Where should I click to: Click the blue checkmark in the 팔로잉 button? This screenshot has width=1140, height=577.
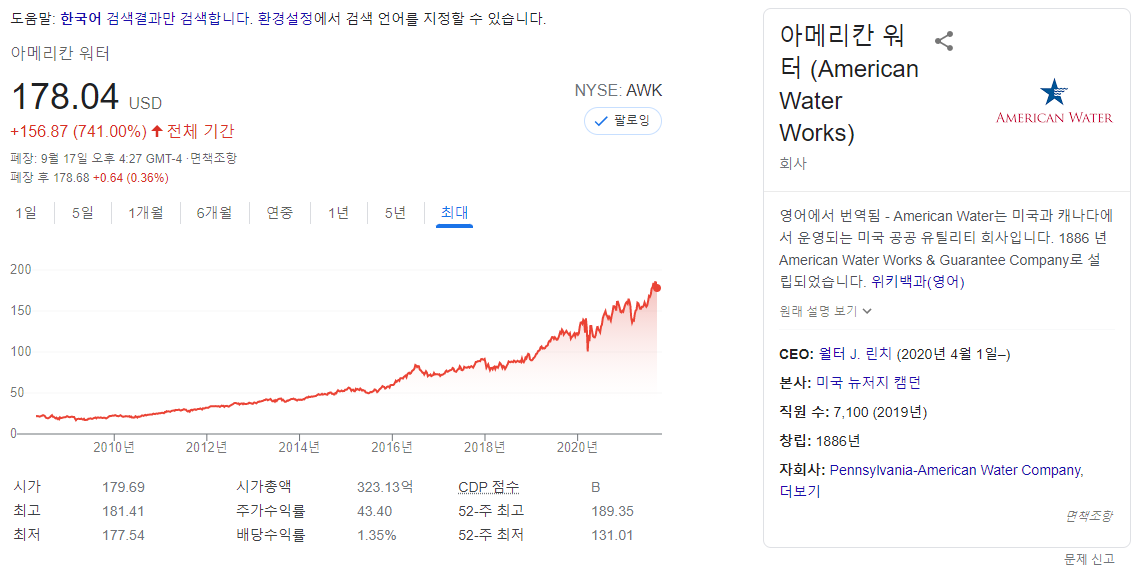[x=600, y=120]
